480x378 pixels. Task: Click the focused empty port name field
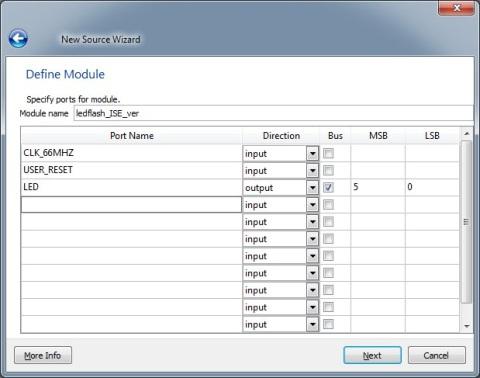click(x=131, y=205)
